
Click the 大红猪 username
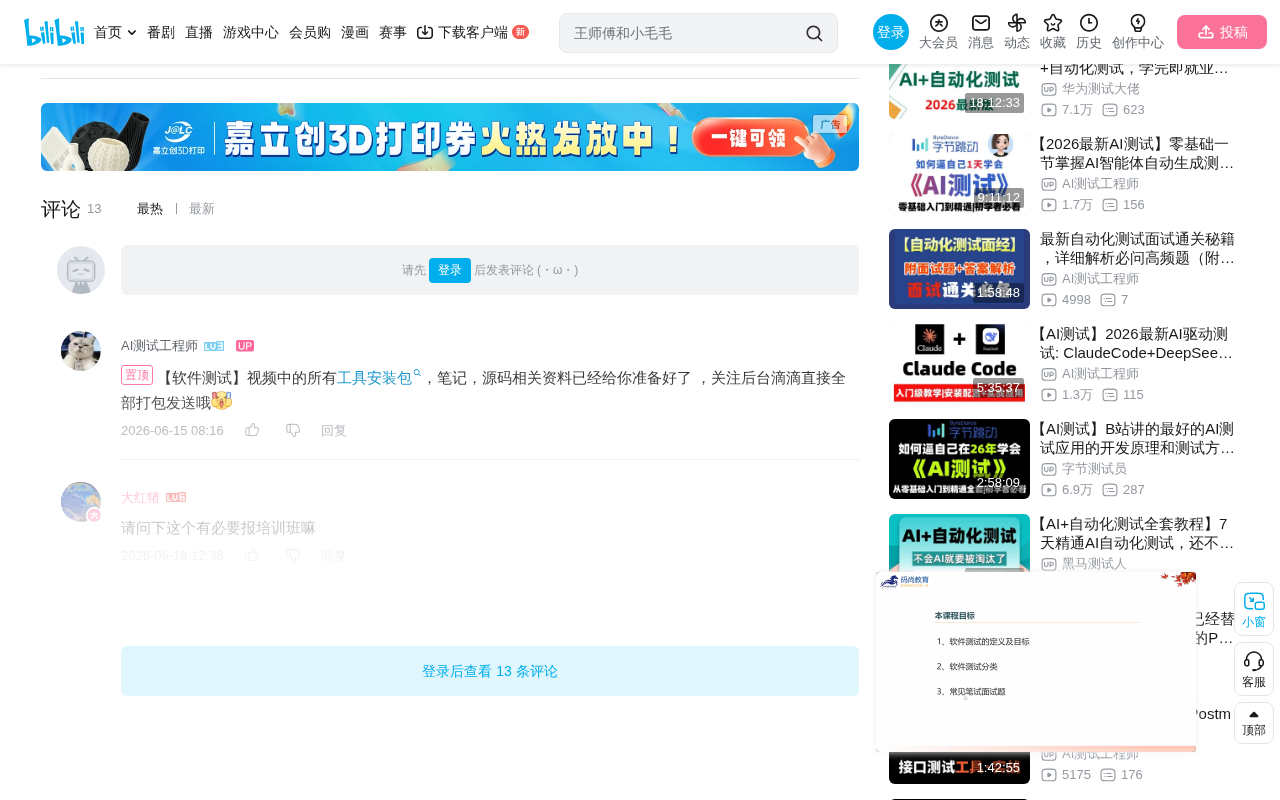(140, 497)
